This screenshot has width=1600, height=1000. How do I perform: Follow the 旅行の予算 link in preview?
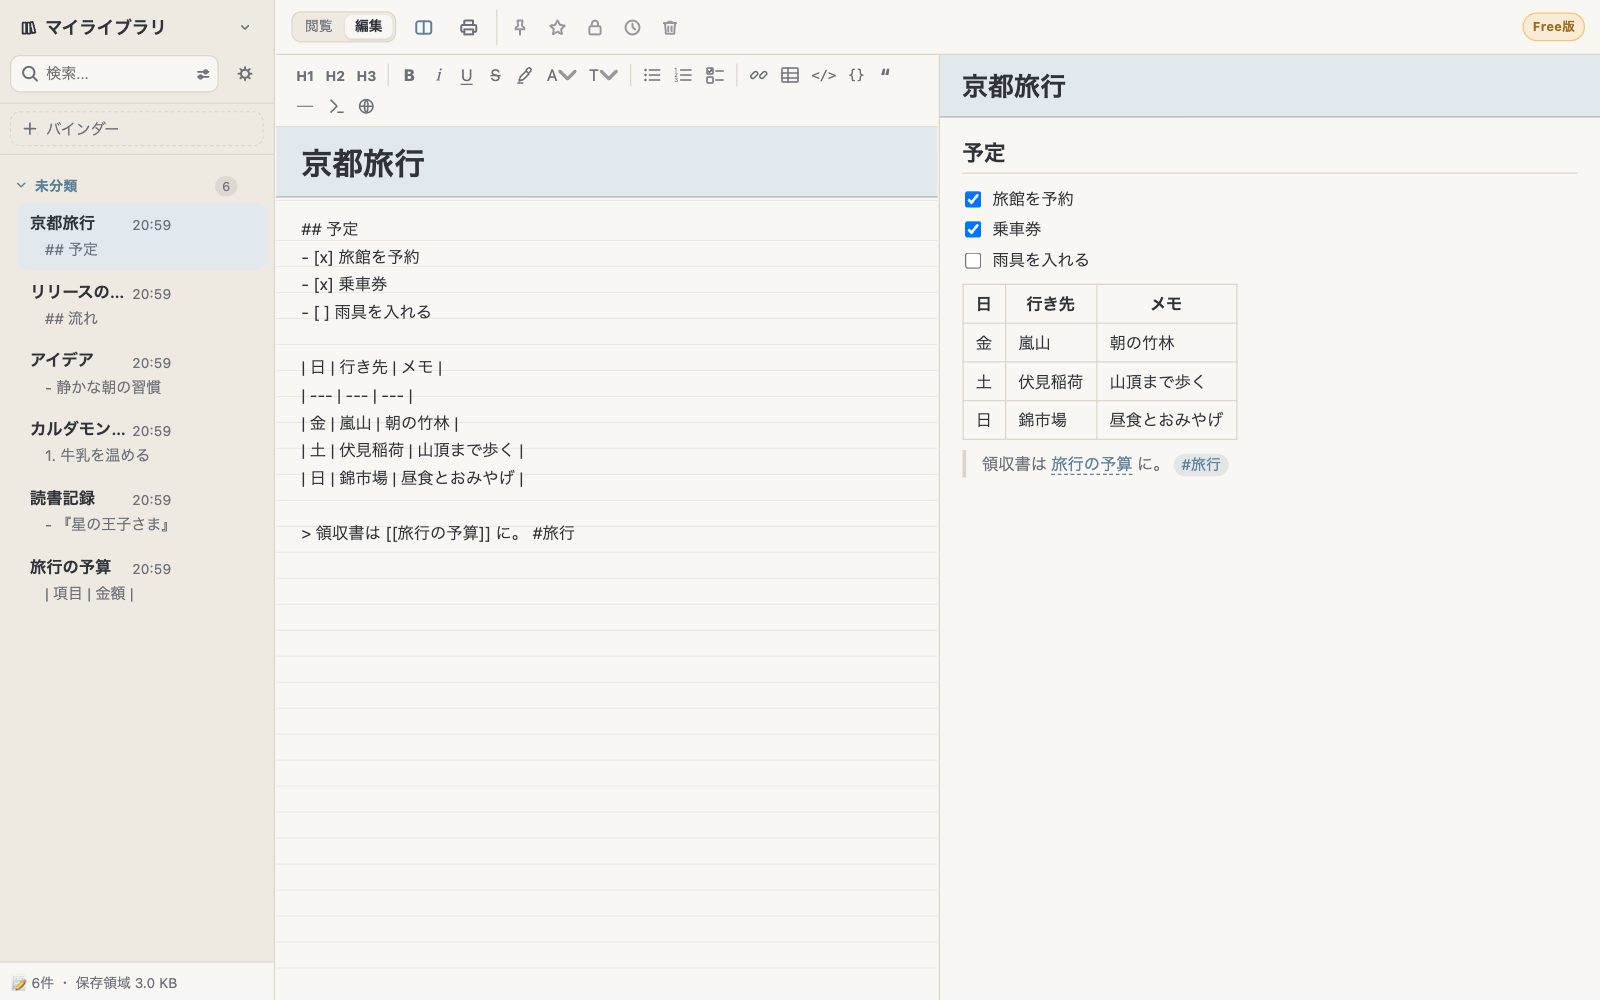pyautogui.click(x=1091, y=464)
